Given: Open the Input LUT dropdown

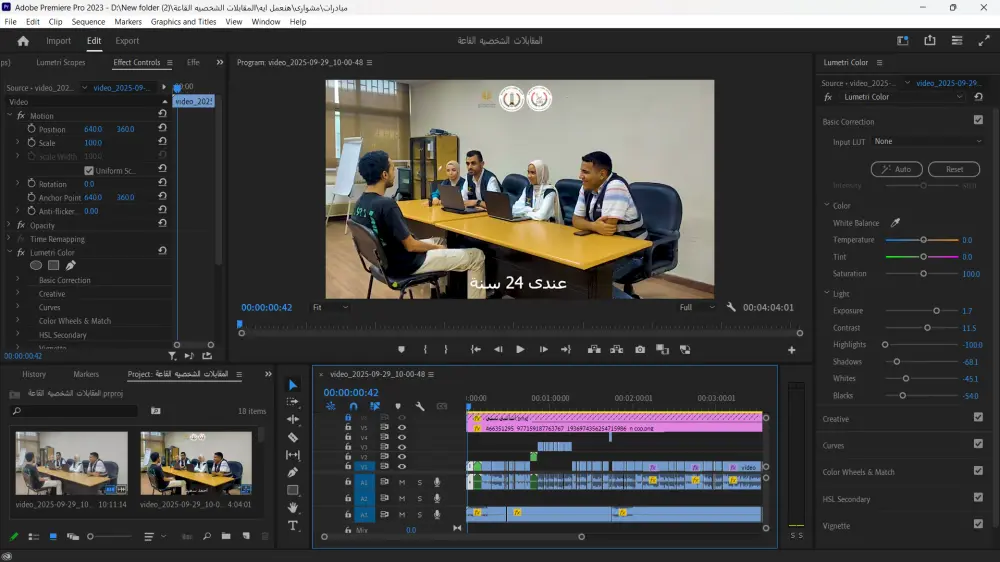Looking at the screenshot, I should (928, 142).
